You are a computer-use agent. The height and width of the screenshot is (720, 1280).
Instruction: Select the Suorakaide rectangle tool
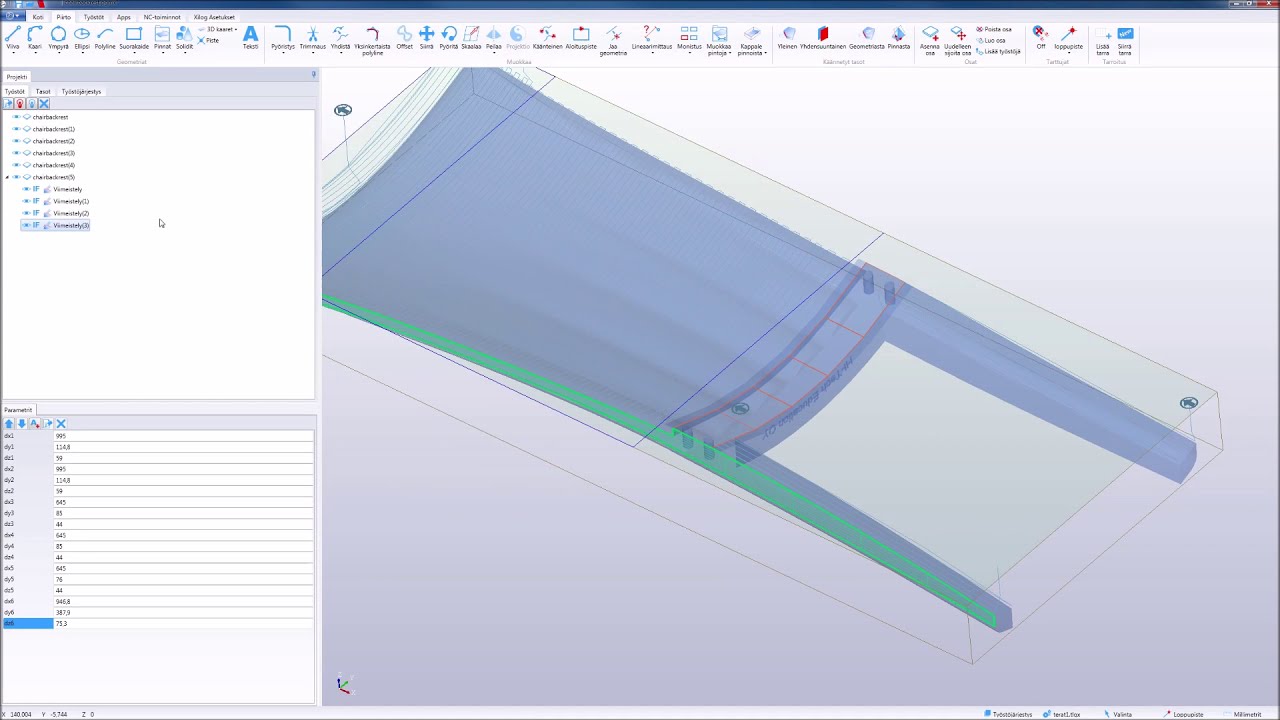tap(134, 38)
